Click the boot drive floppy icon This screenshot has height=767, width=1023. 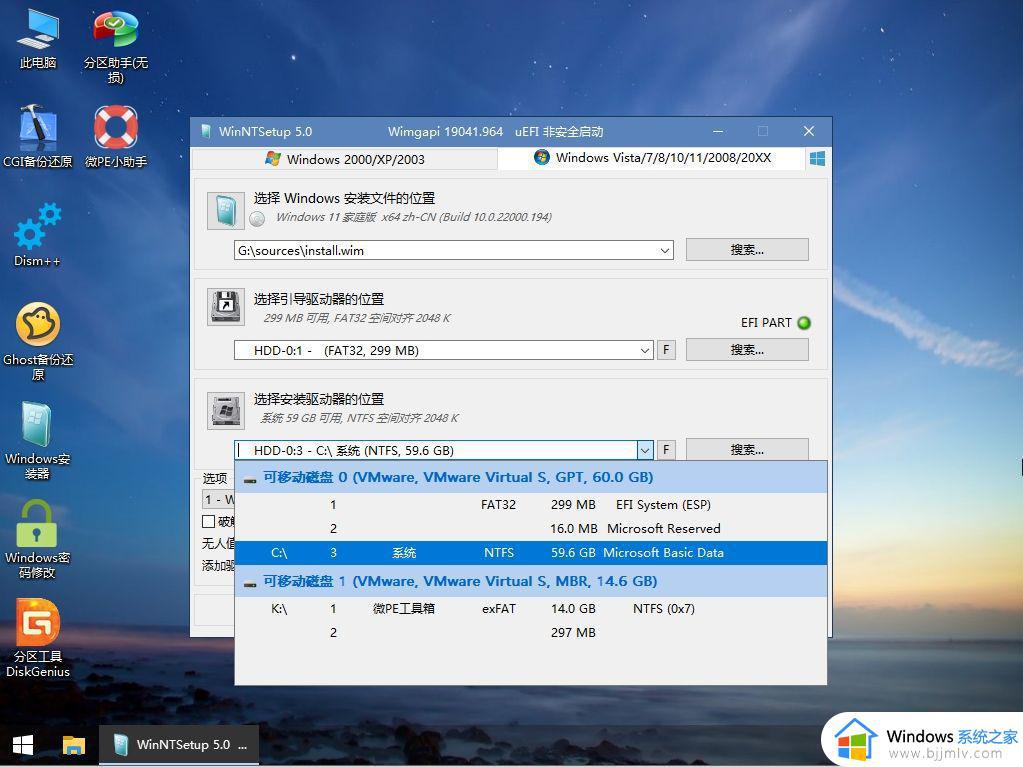coord(226,307)
